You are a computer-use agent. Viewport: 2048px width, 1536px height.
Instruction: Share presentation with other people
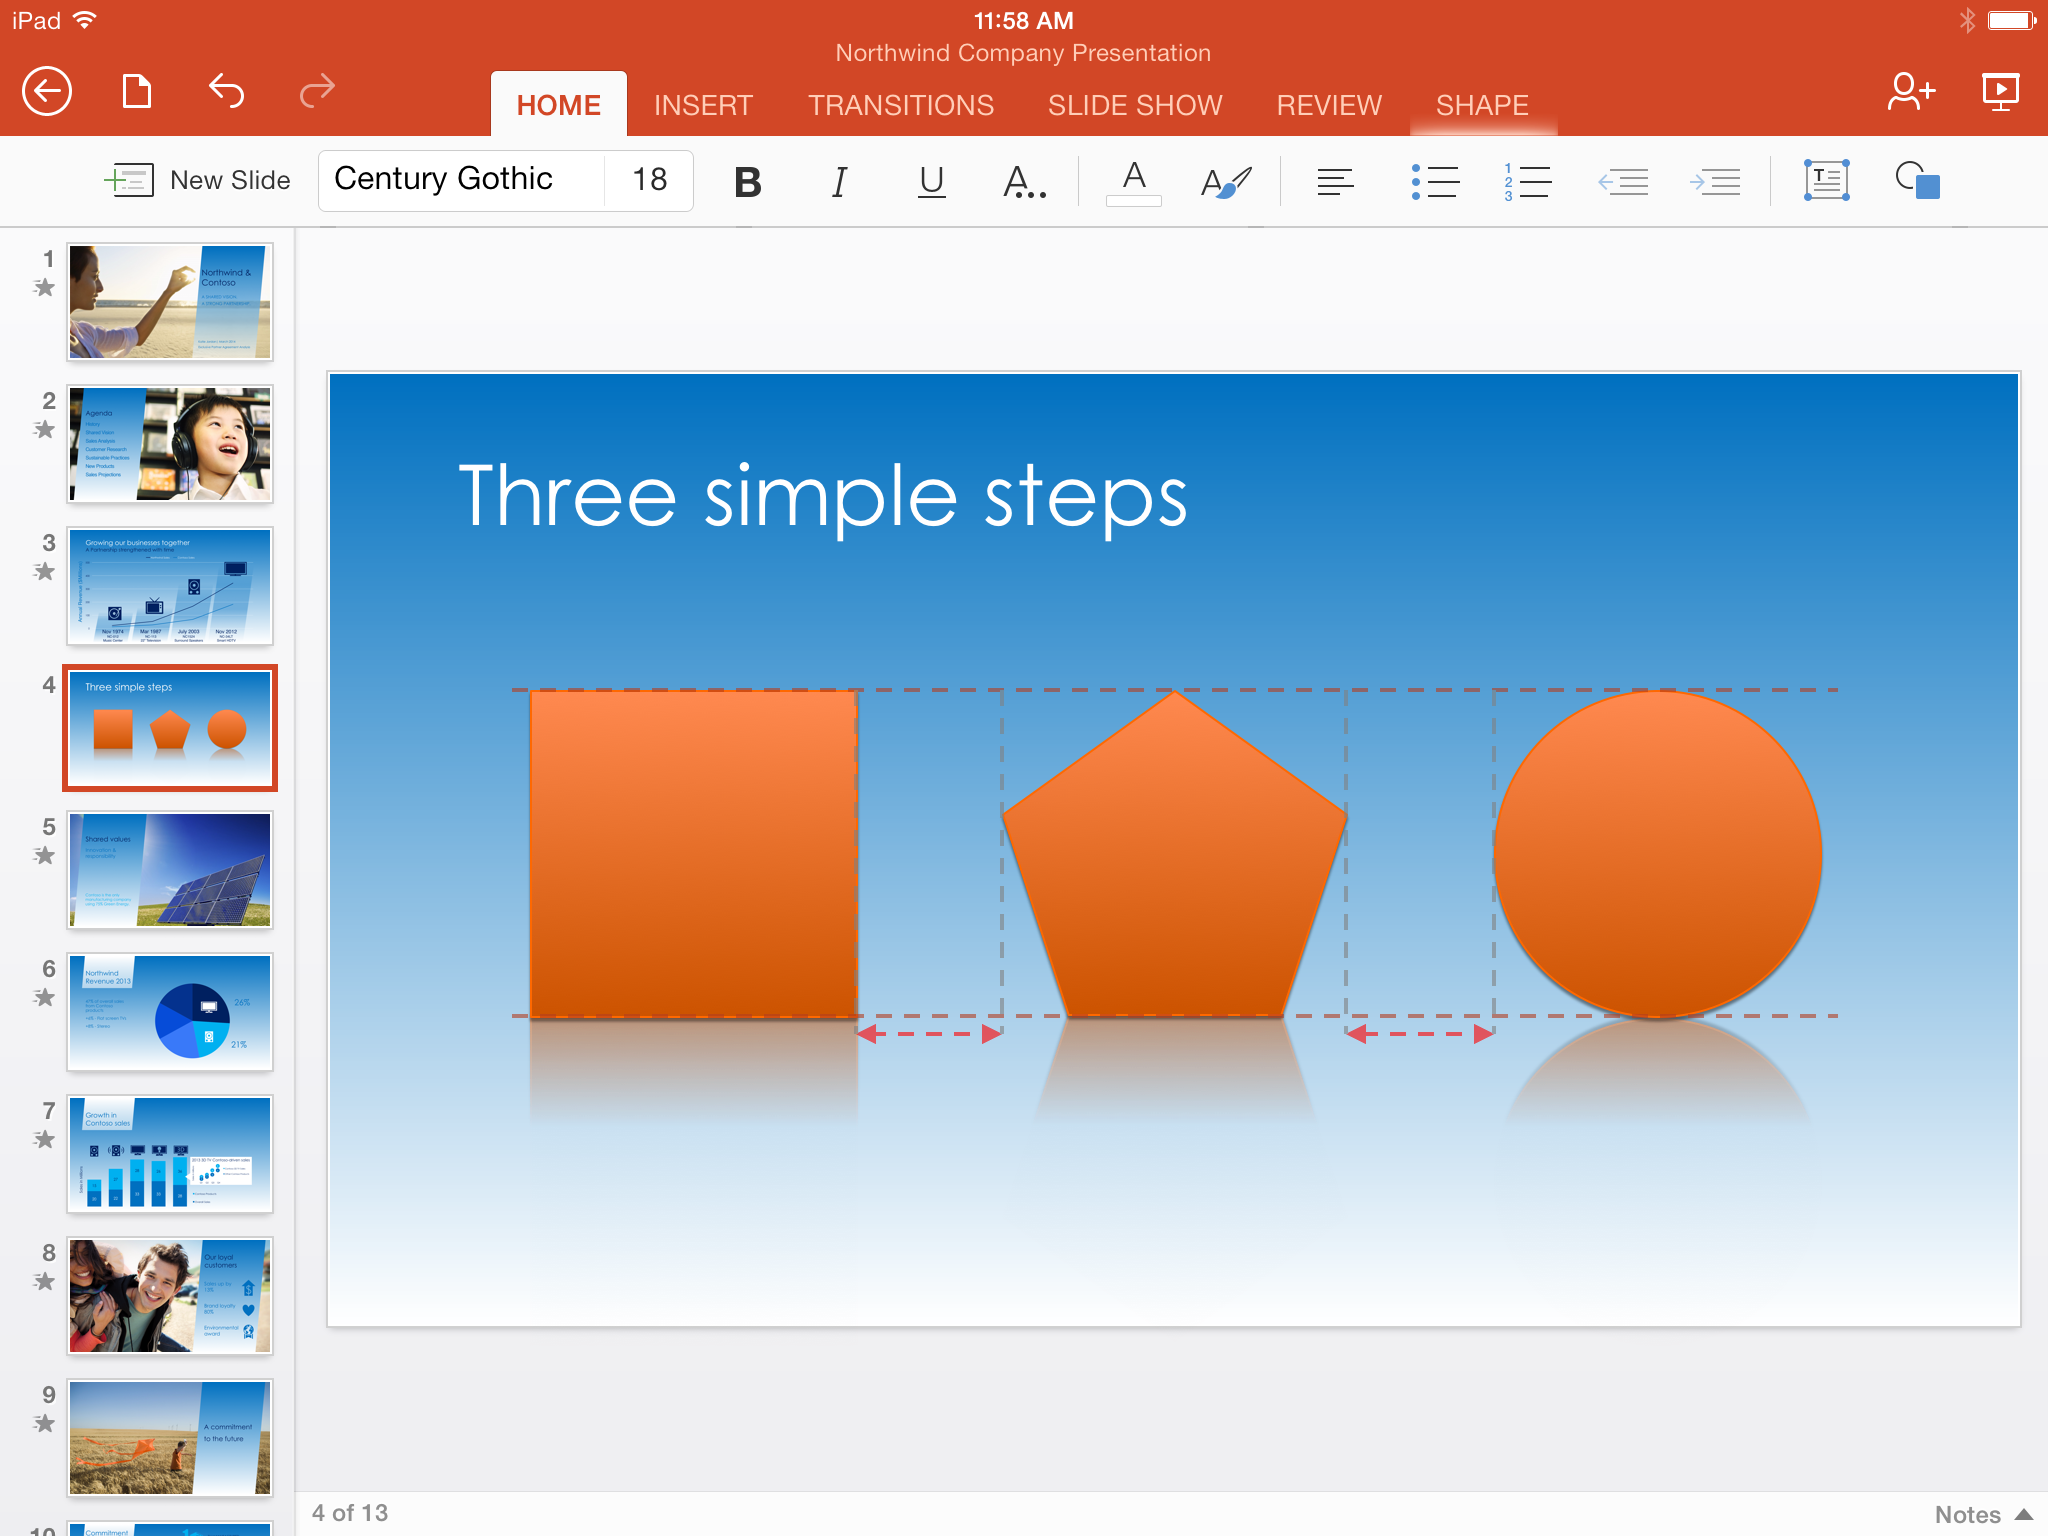click(x=1910, y=90)
